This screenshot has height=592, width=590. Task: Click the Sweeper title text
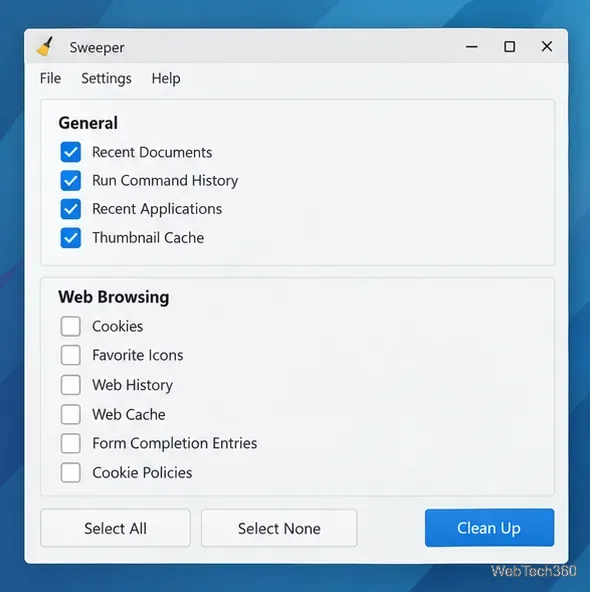(x=97, y=48)
